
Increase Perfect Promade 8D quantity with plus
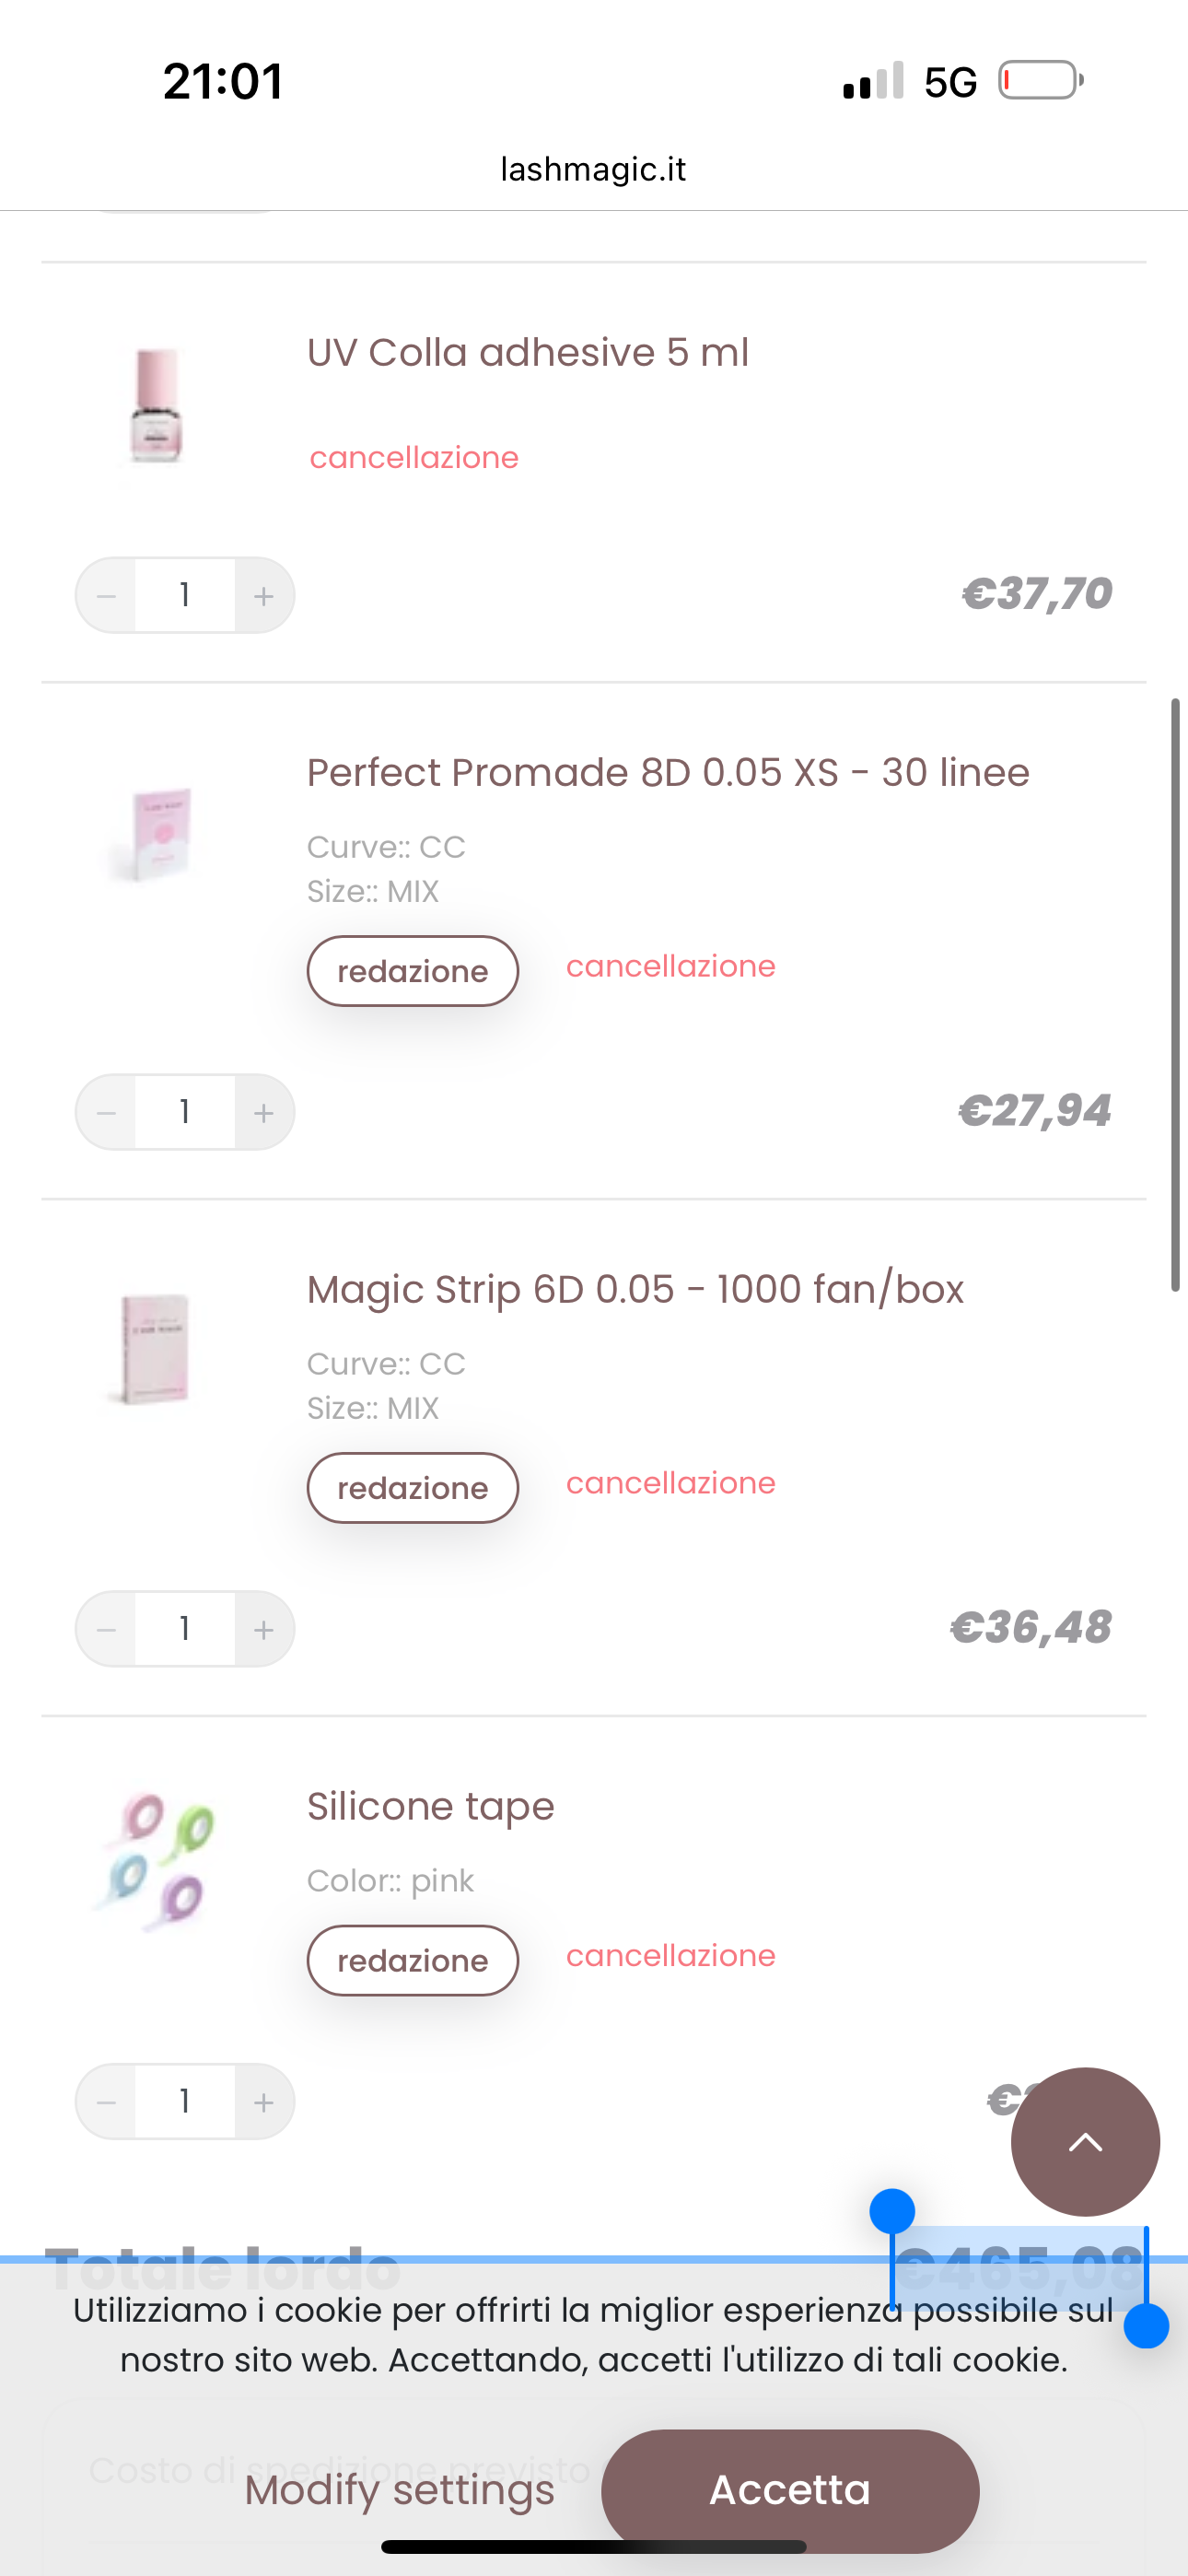(263, 1112)
